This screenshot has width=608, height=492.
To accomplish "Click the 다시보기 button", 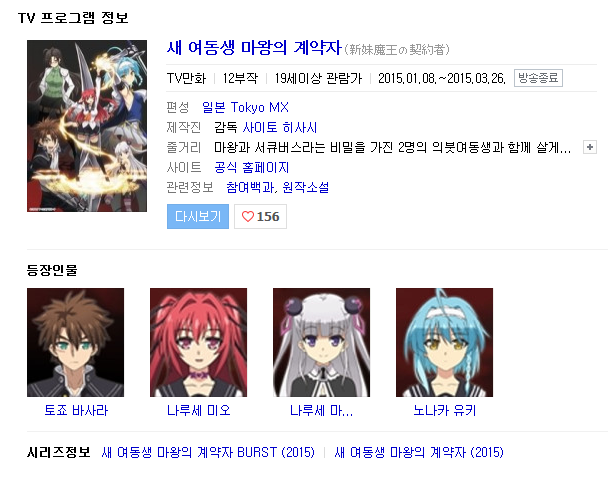I will coord(198,216).
